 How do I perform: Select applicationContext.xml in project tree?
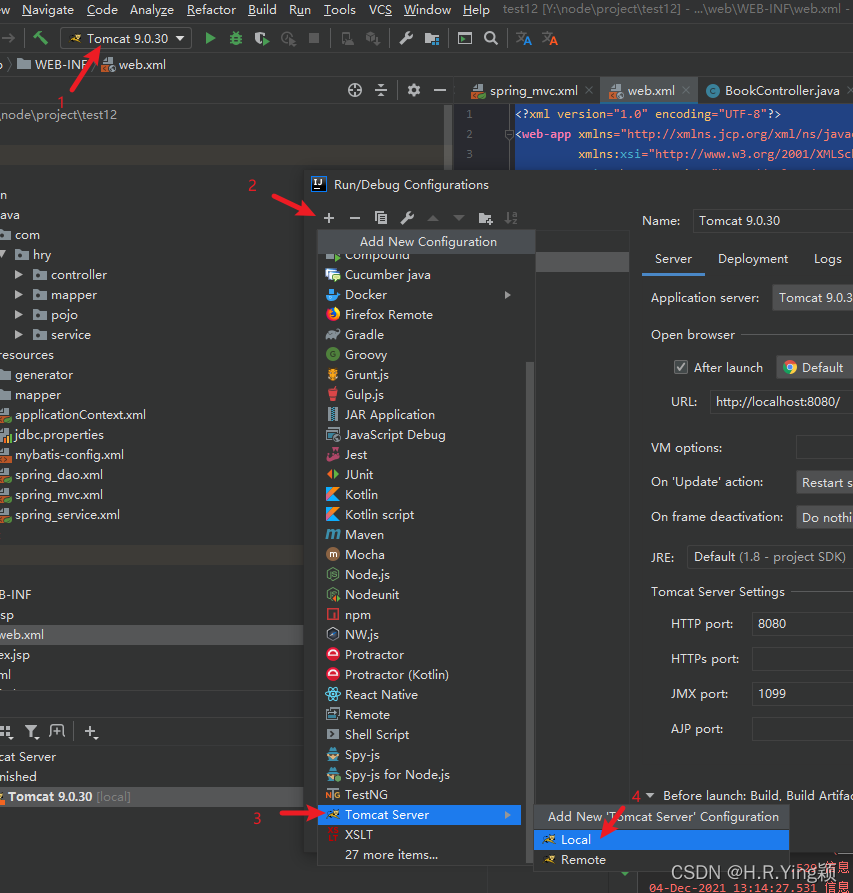pyautogui.click(x=80, y=415)
